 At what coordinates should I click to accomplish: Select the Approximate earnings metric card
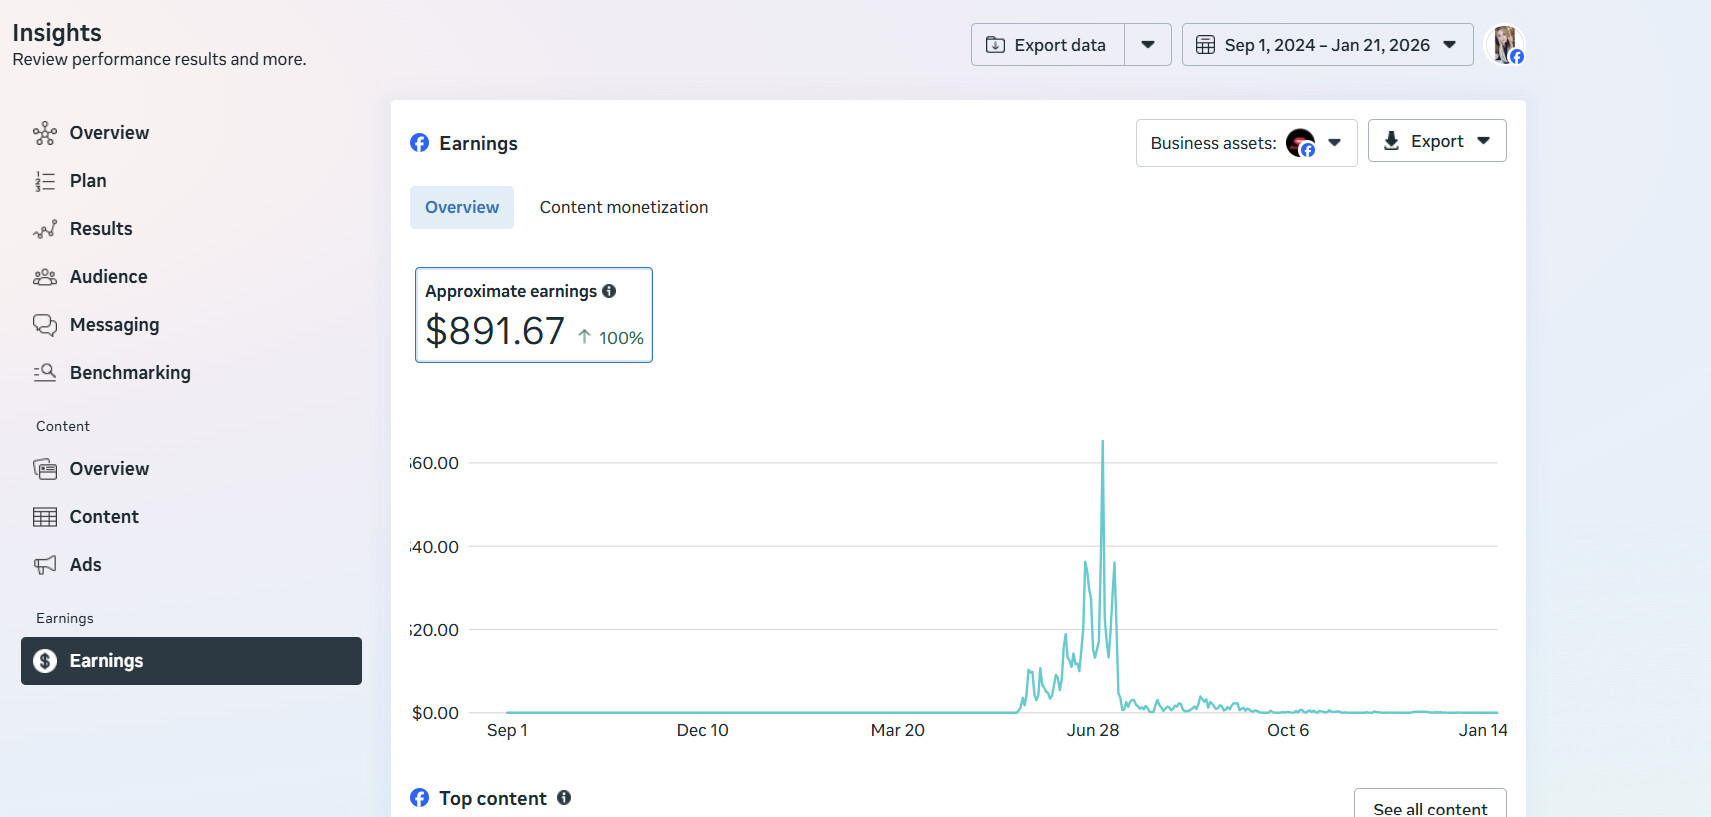point(533,315)
